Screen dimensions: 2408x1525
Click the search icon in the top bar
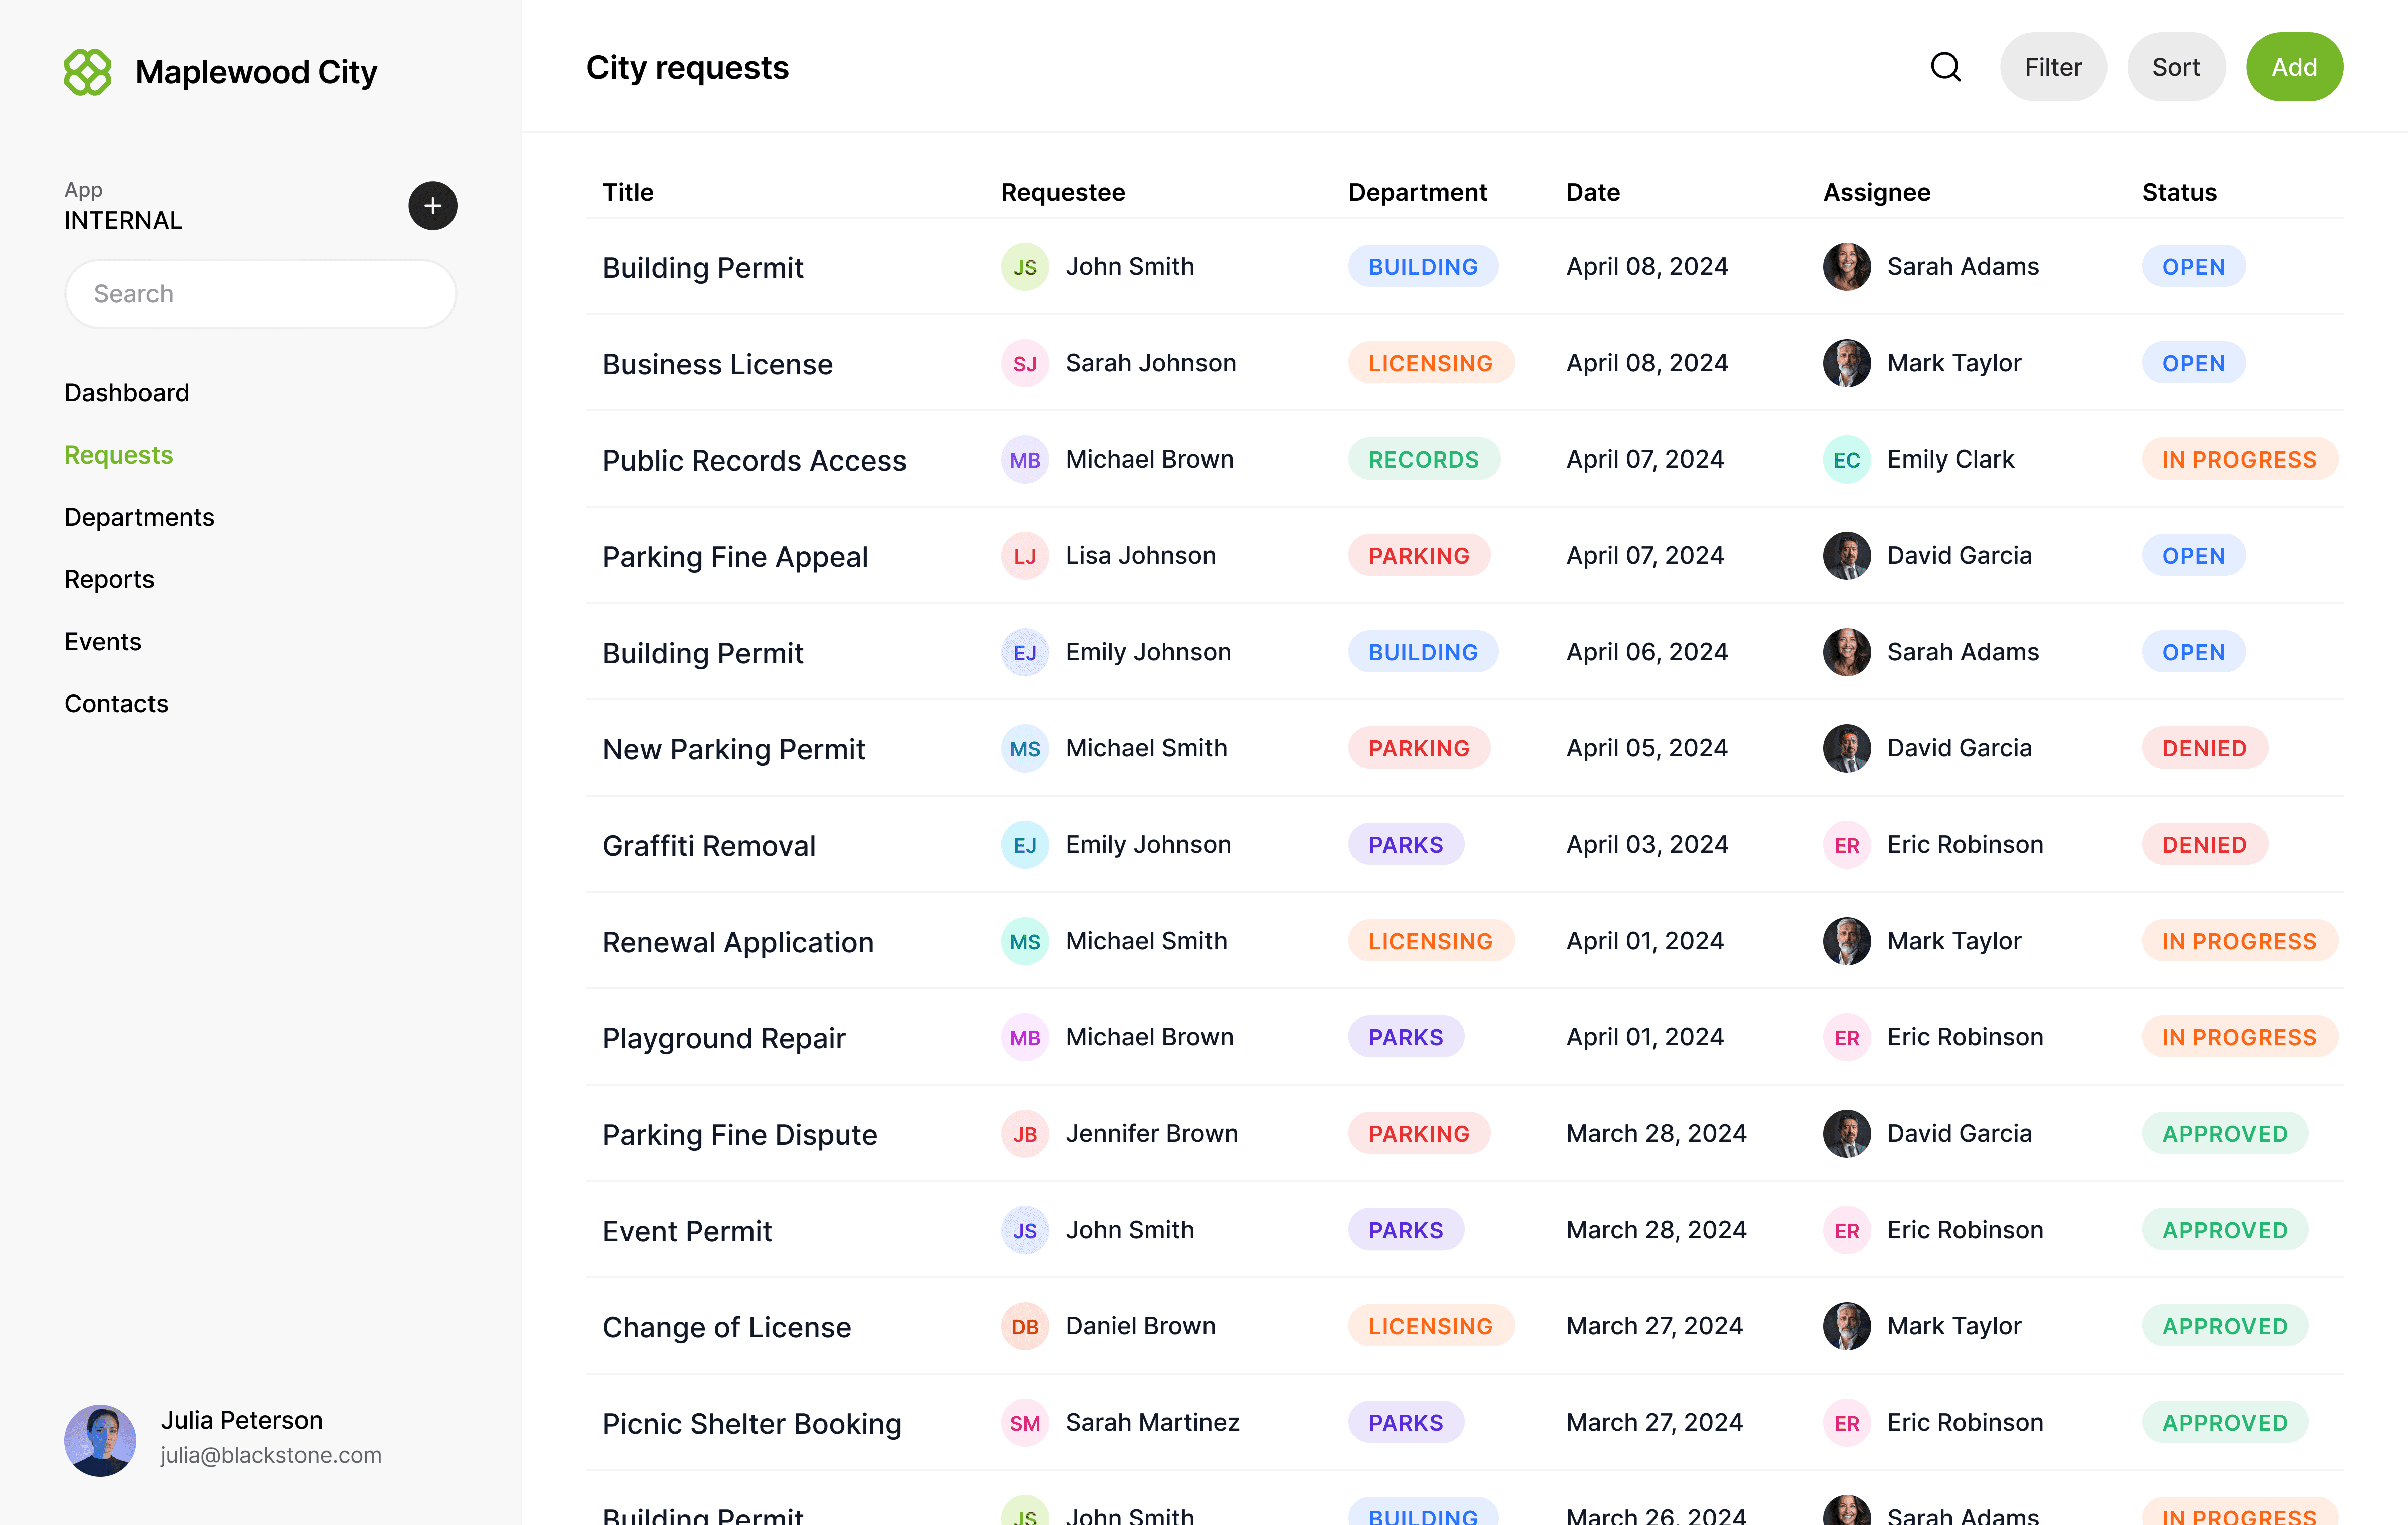(x=1945, y=66)
